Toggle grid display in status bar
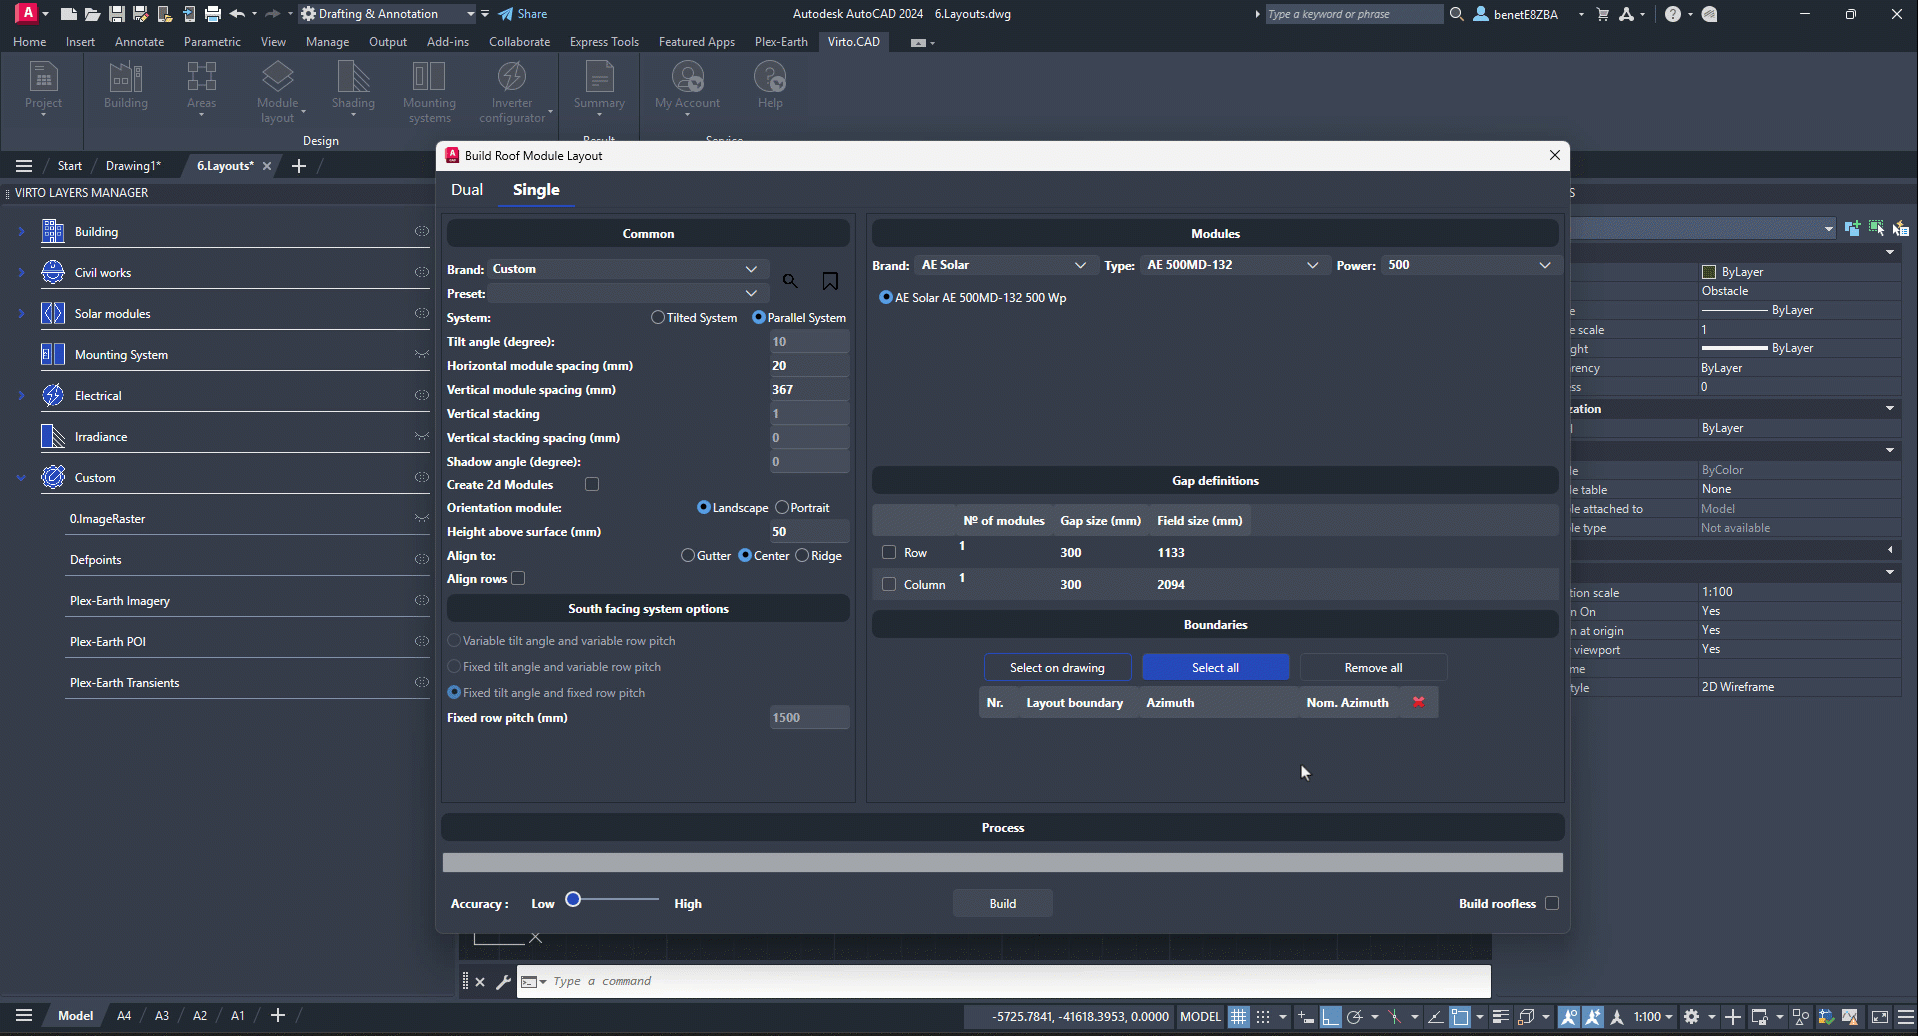 pos(1238,1017)
